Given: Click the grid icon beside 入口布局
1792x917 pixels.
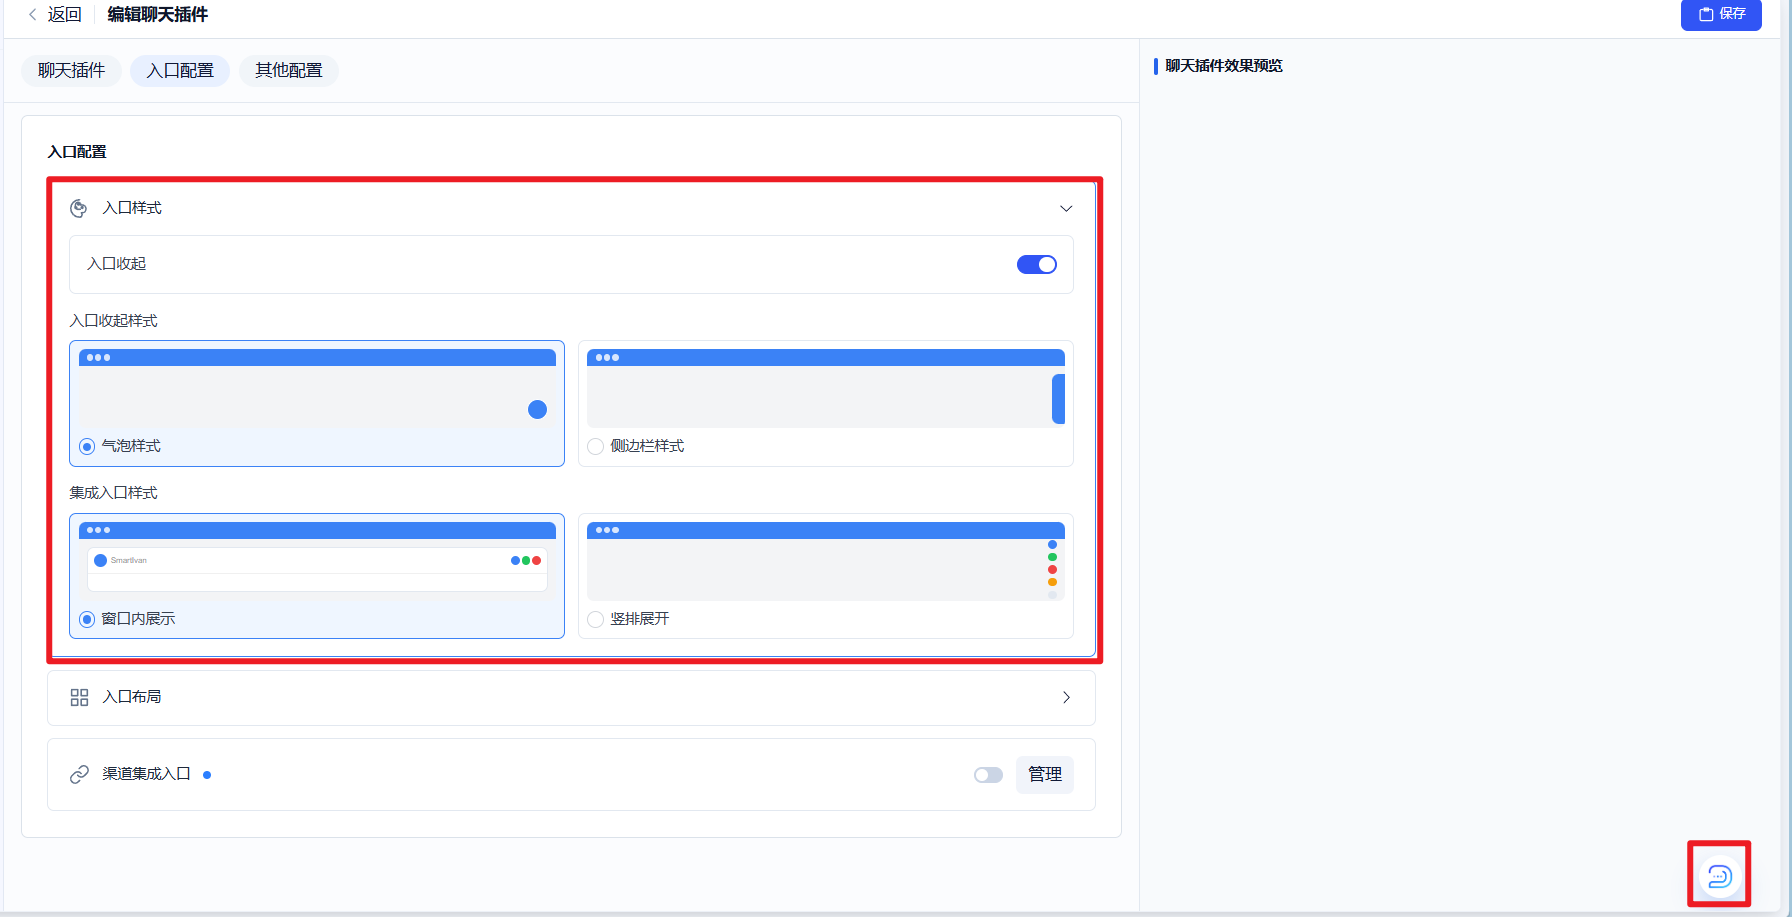Looking at the screenshot, I should click(x=79, y=697).
